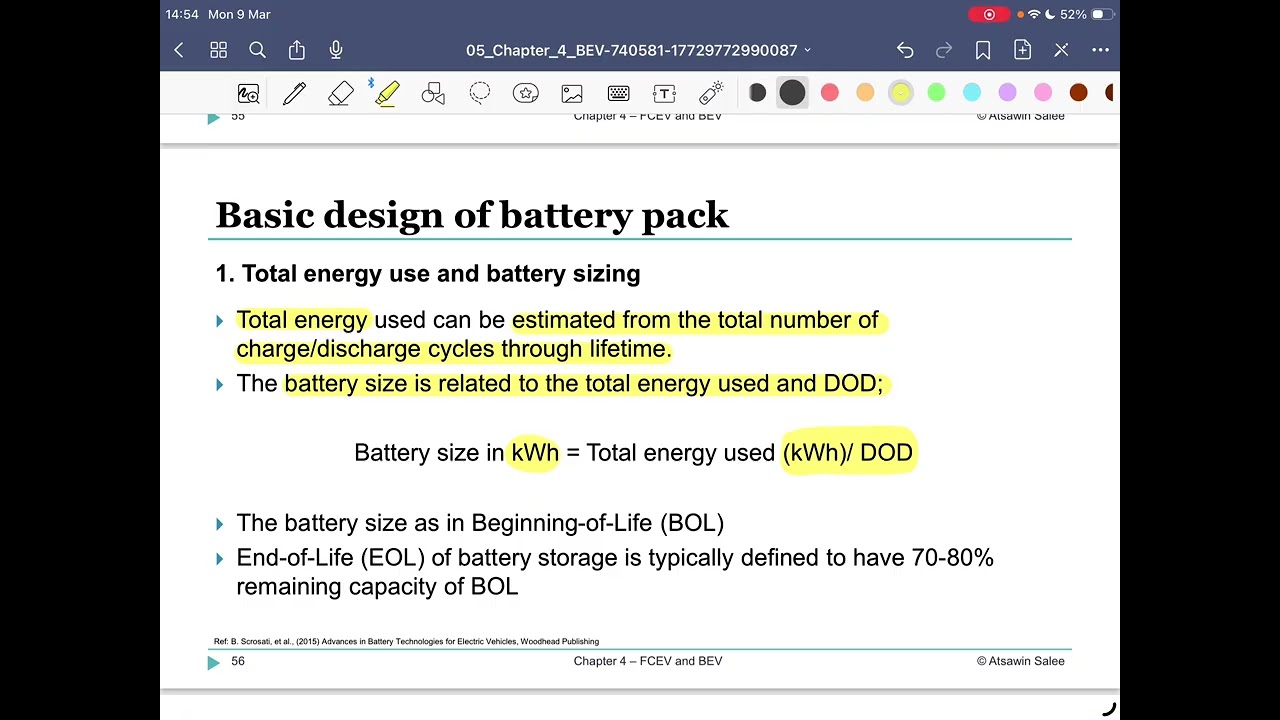Select the Laser pointer tool
Screen dimensions: 1280x720
click(x=711, y=93)
